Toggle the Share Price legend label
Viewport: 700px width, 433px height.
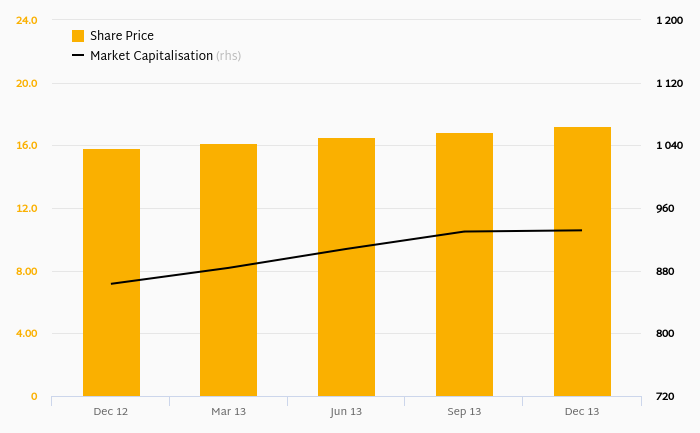point(122,36)
